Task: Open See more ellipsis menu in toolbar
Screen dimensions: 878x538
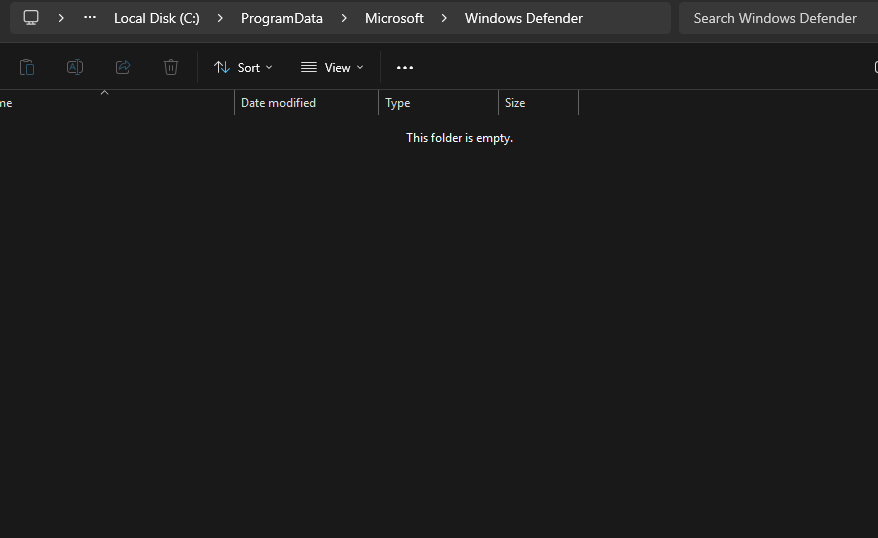Action: click(x=405, y=67)
